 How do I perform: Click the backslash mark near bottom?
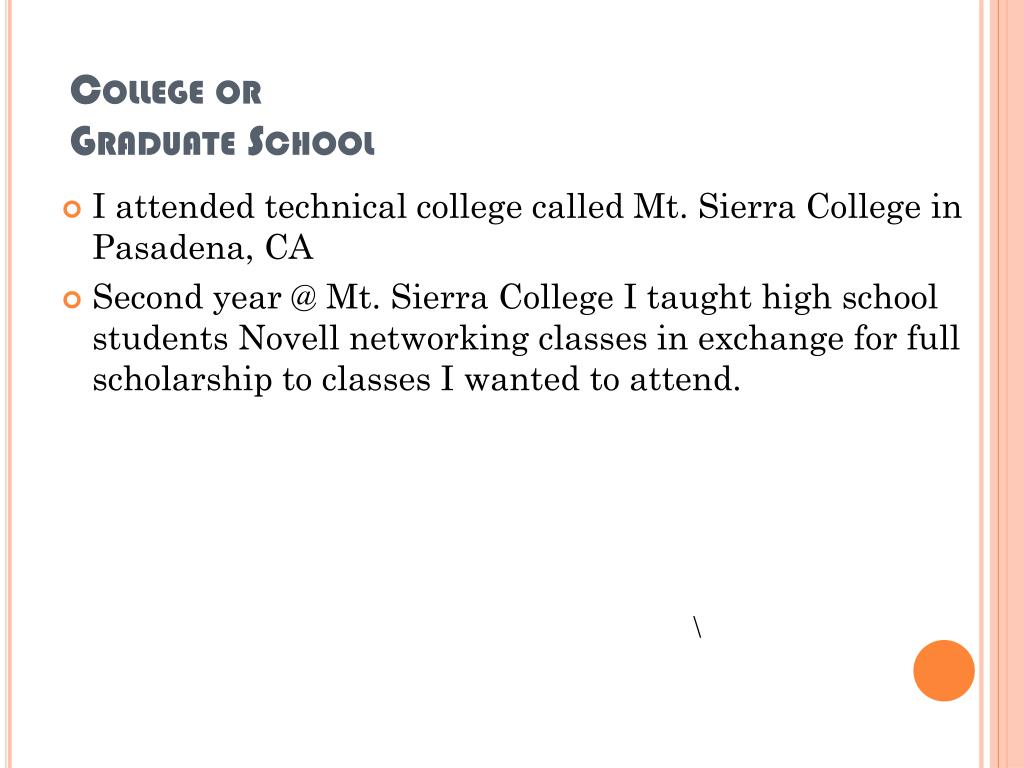tap(697, 626)
